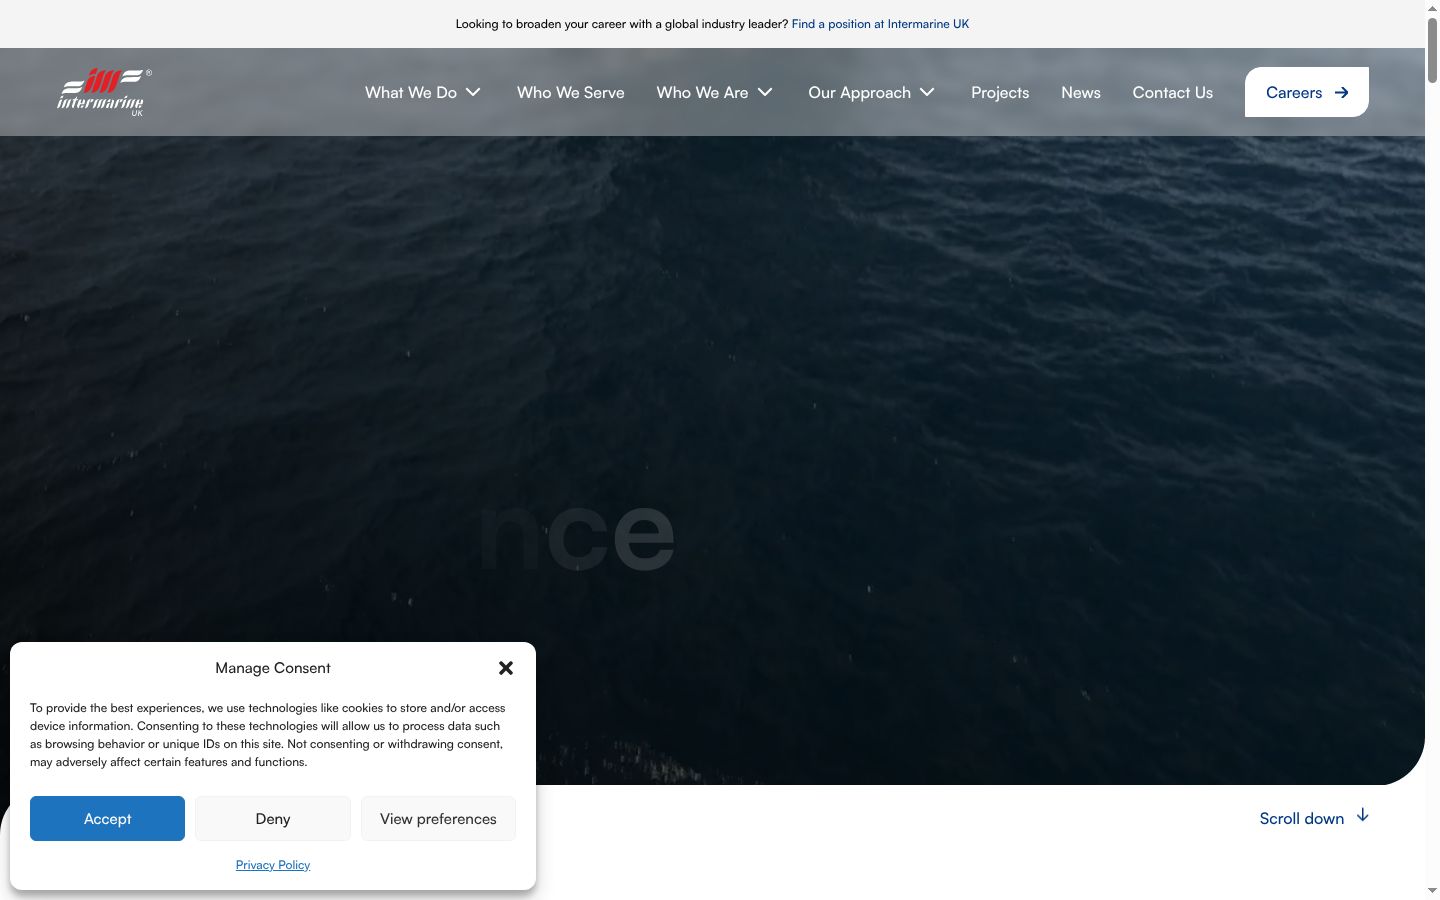Click the Careers arrow icon
Viewport: 1440px width, 900px height.
click(x=1342, y=92)
